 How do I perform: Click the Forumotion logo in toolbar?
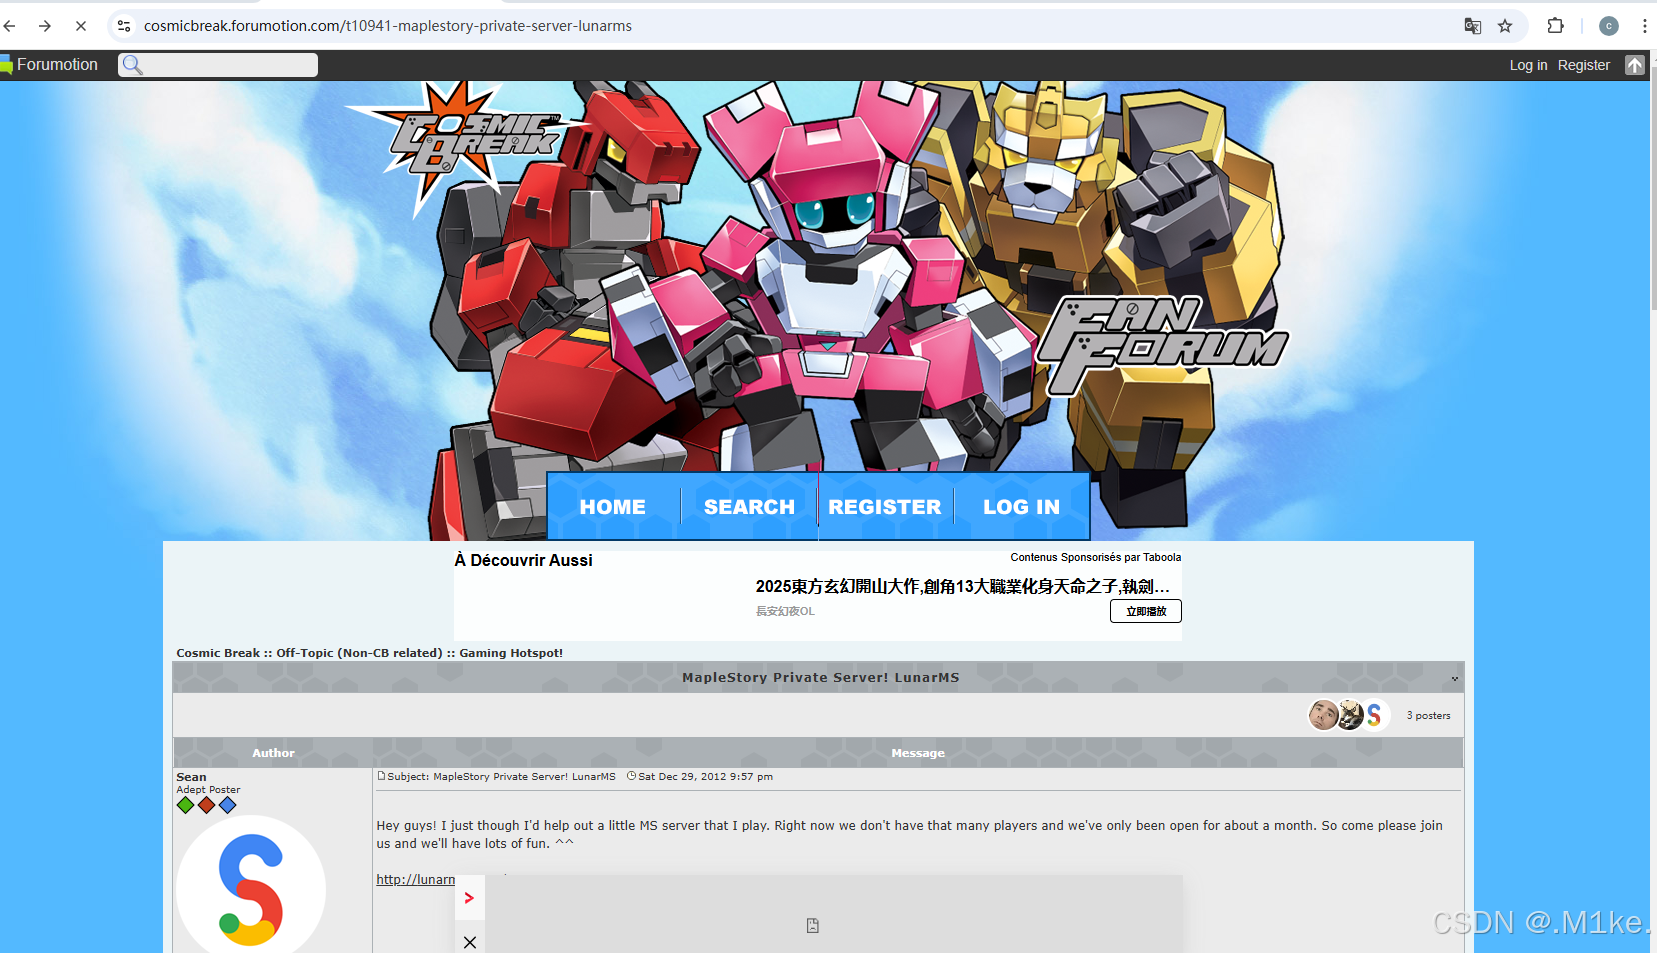pyautogui.click(x=50, y=65)
